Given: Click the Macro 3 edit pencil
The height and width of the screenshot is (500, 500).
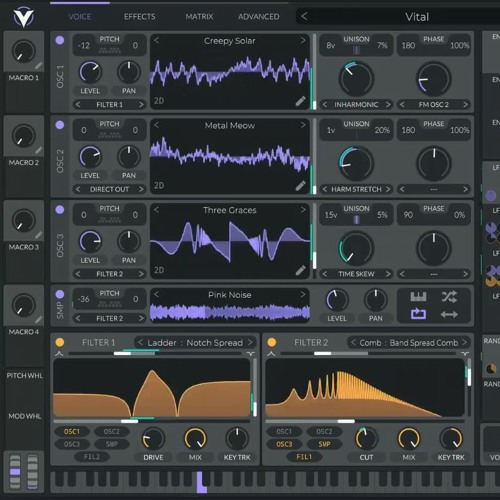Looking at the screenshot, I should (39, 235).
